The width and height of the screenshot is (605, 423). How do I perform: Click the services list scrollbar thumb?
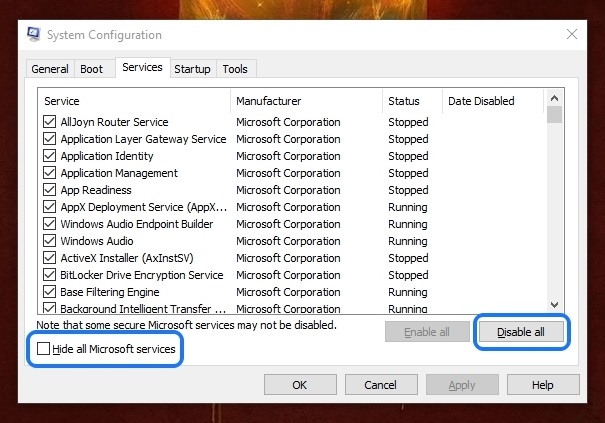tap(554, 115)
